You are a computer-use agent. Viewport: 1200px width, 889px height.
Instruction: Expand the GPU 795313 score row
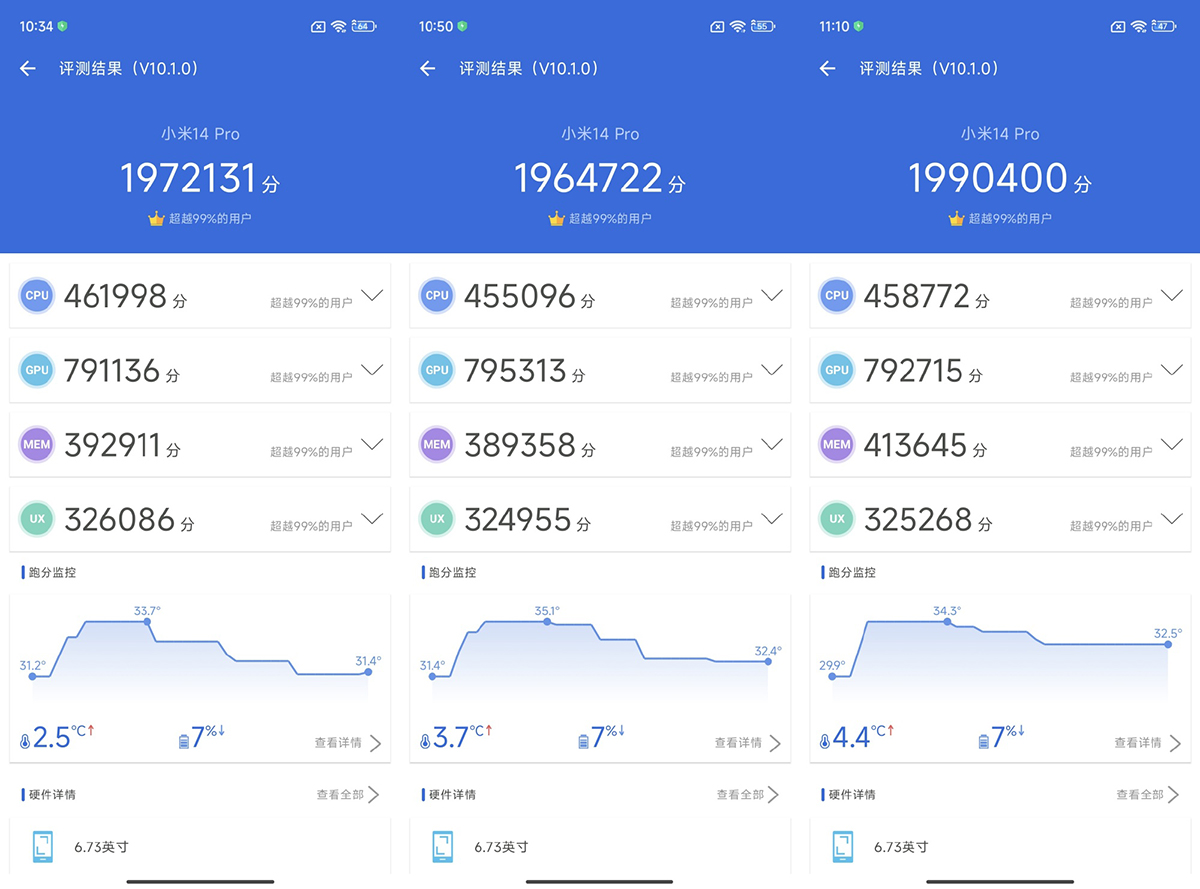click(772, 369)
